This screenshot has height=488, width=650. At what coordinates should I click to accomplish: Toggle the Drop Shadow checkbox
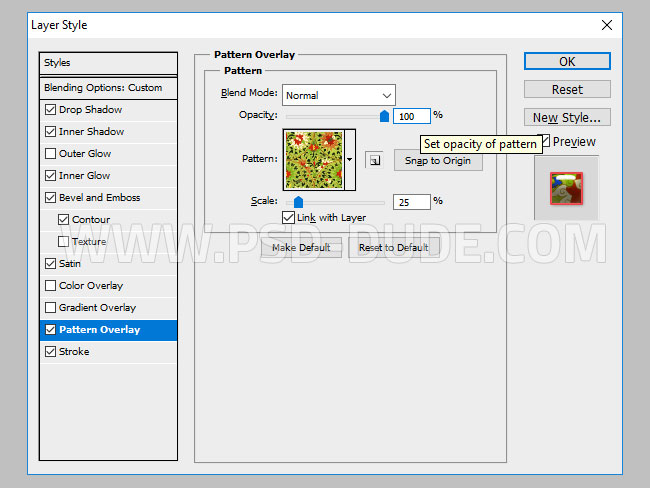click(x=51, y=109)
